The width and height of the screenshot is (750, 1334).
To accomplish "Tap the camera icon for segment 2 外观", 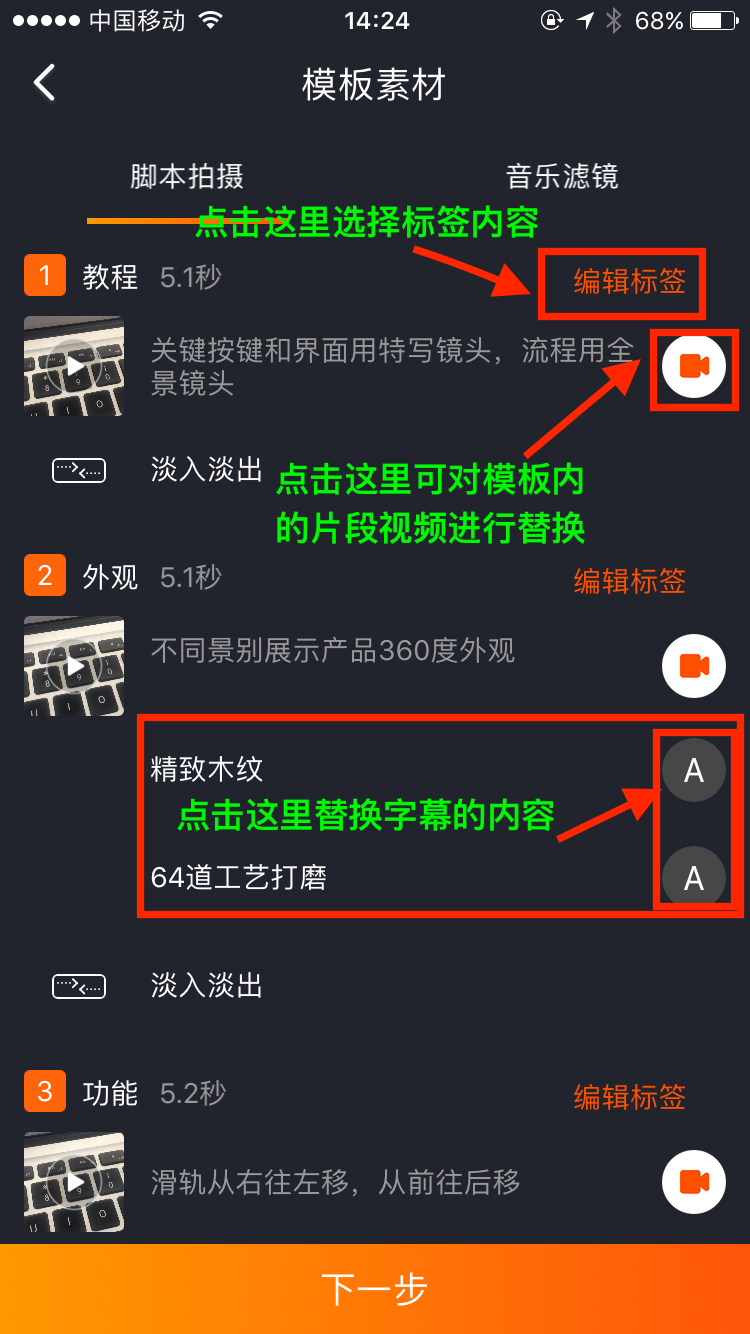I will [694, 666].
